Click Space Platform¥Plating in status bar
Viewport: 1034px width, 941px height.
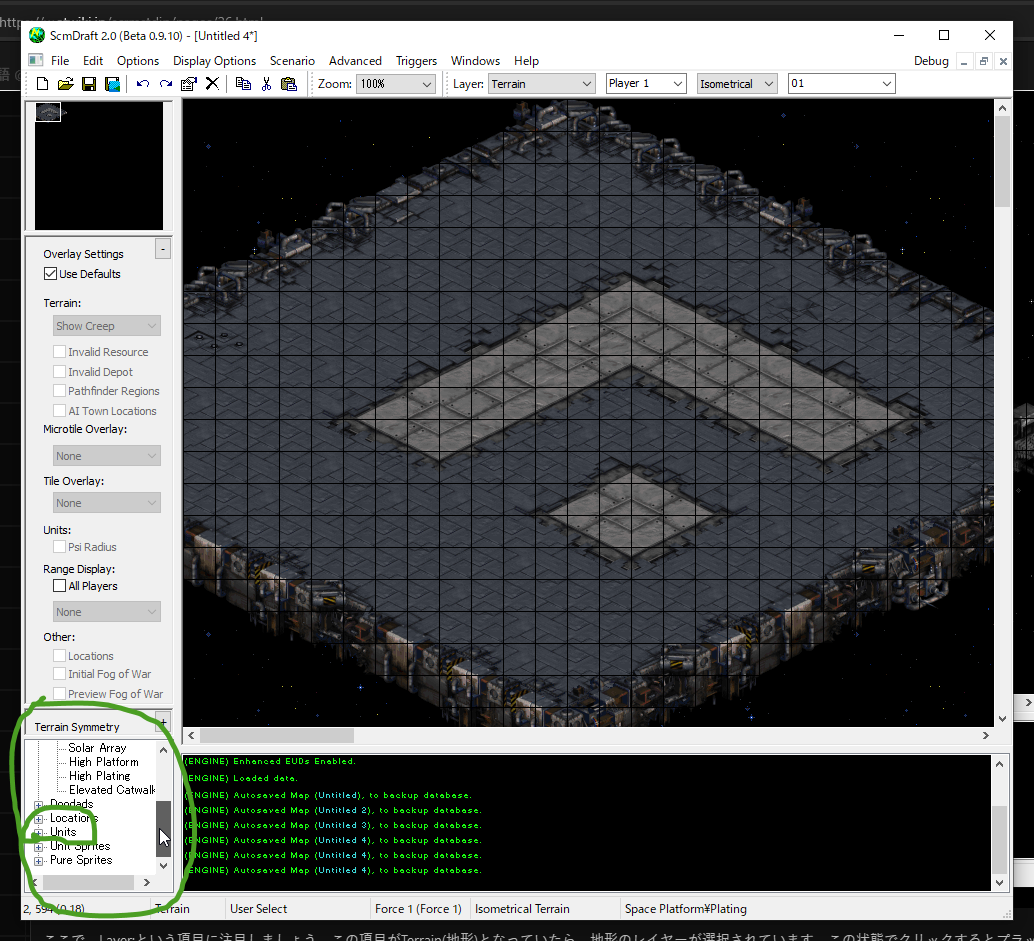[x=686, y=909]
